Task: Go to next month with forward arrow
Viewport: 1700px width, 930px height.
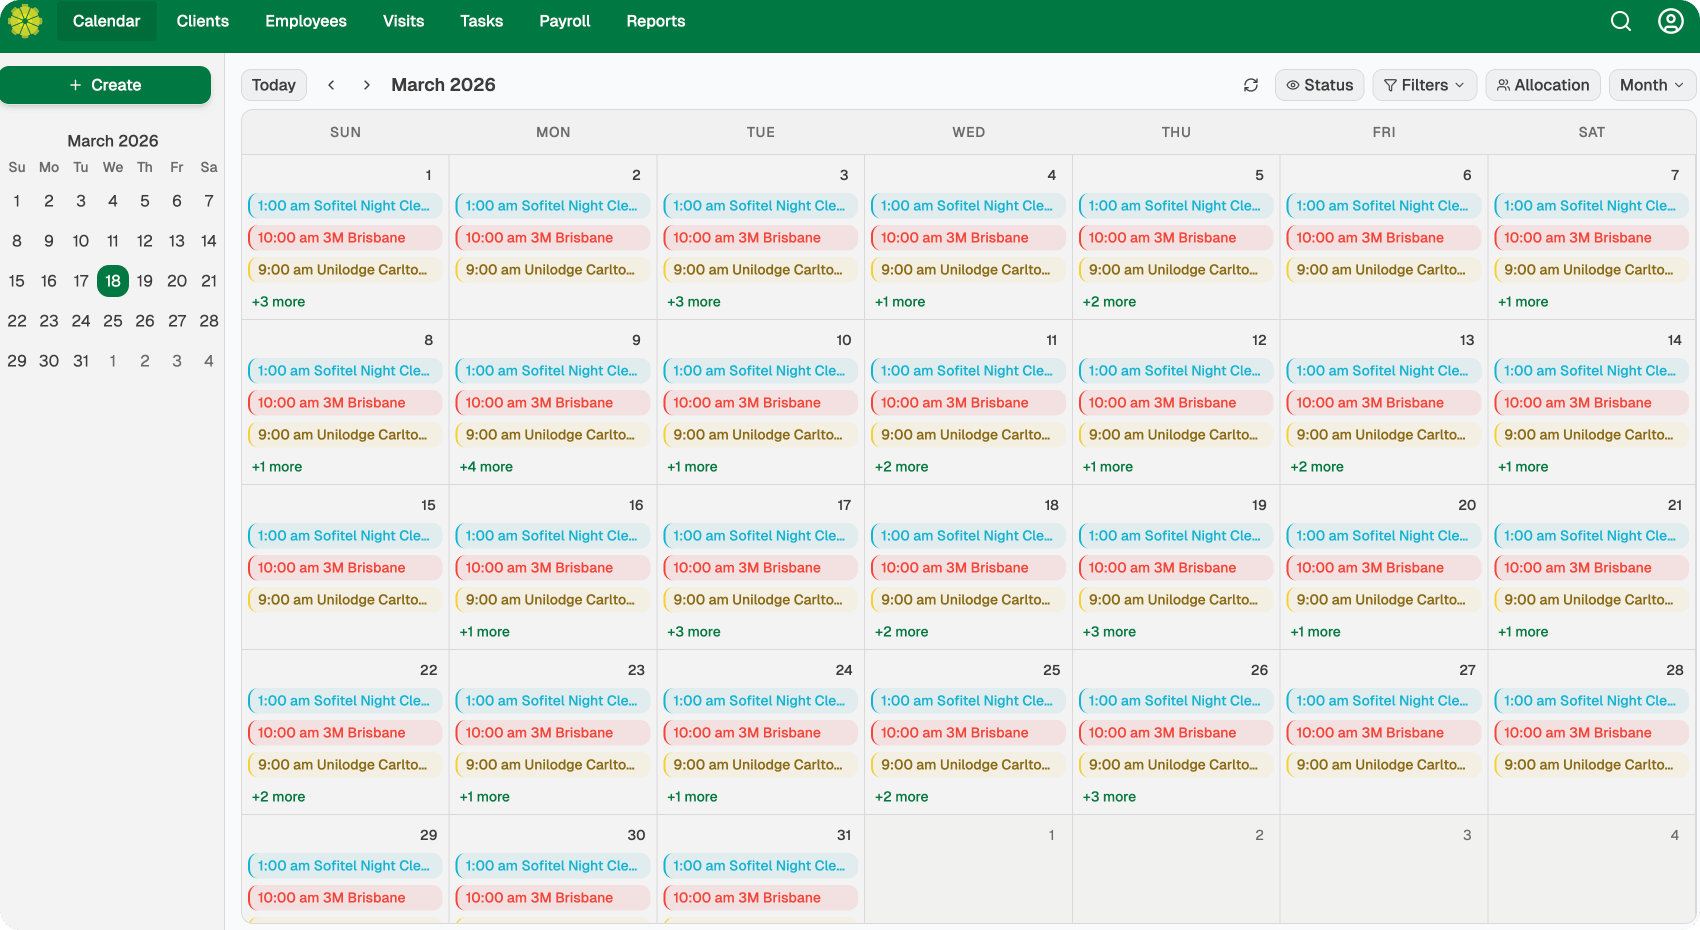Action: pyautogui.click(x=366, y=85)
